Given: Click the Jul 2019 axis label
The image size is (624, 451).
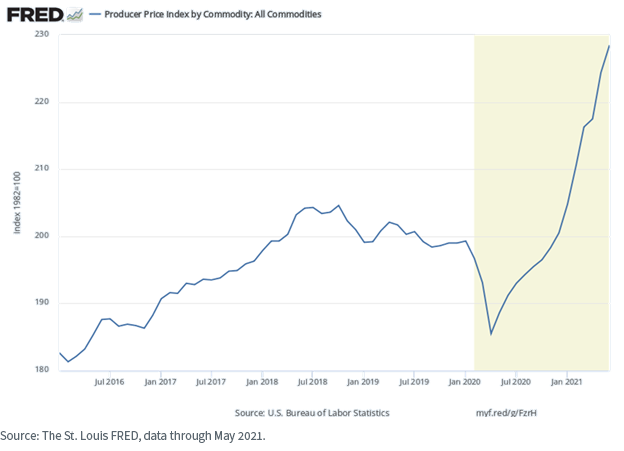Looking at the screenshot, I should tap(414, 382).
